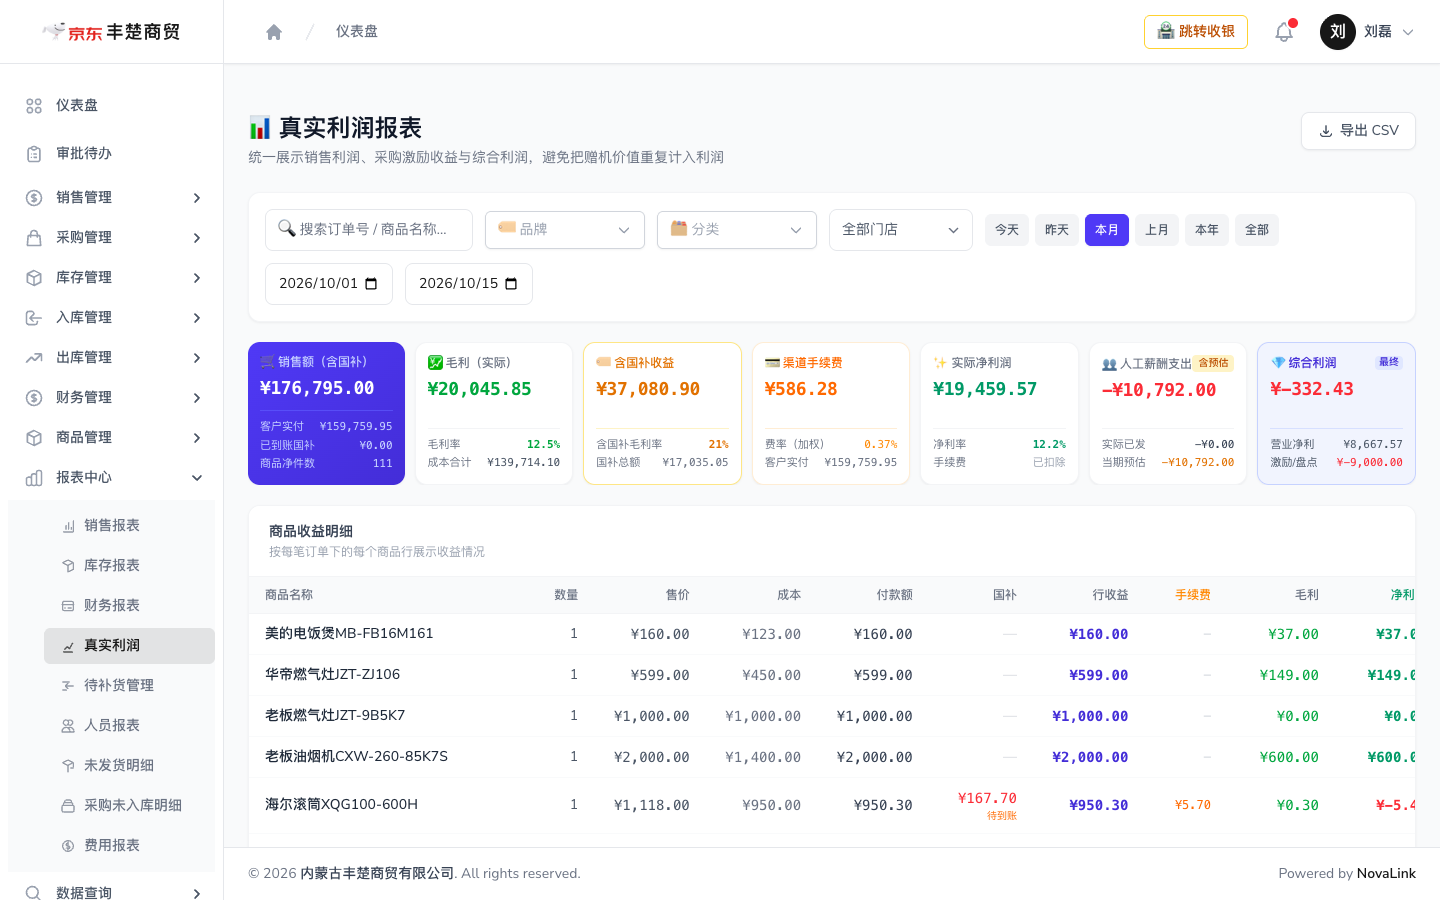Click the 2026/10/01 start date field
The width and height of the screenshot is (1440, 900).
point(329,284)
